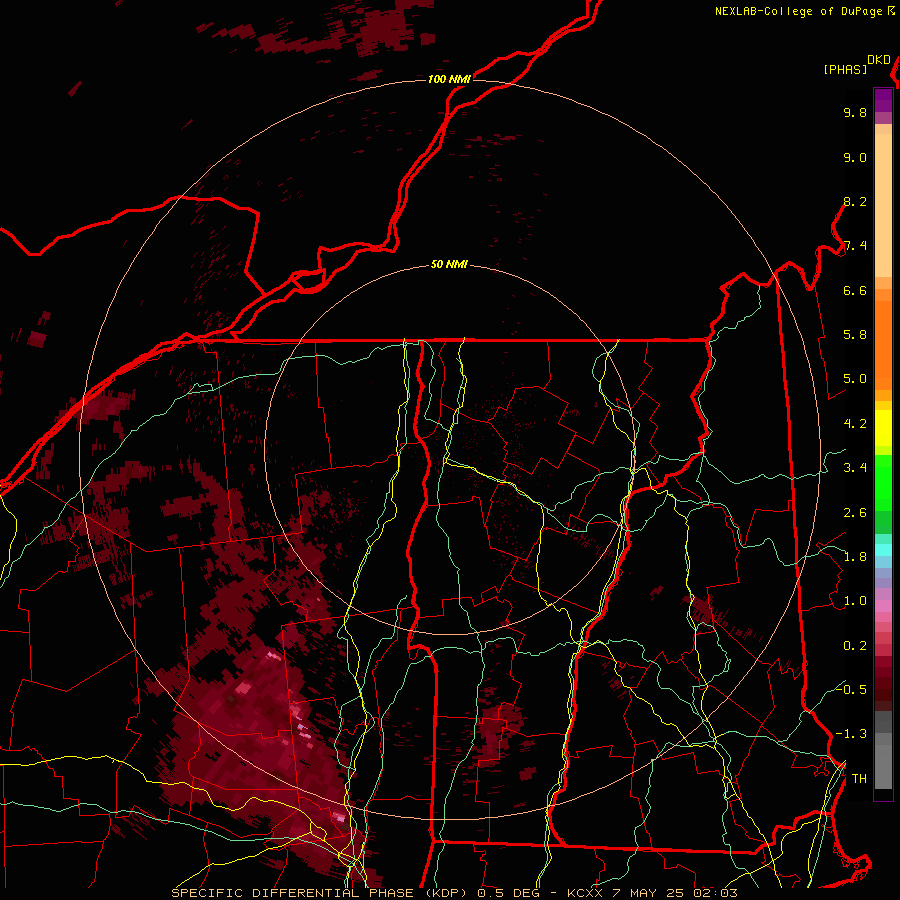
Task: Click the [PHAS] legend heading
Action: (x=845, y=69)
